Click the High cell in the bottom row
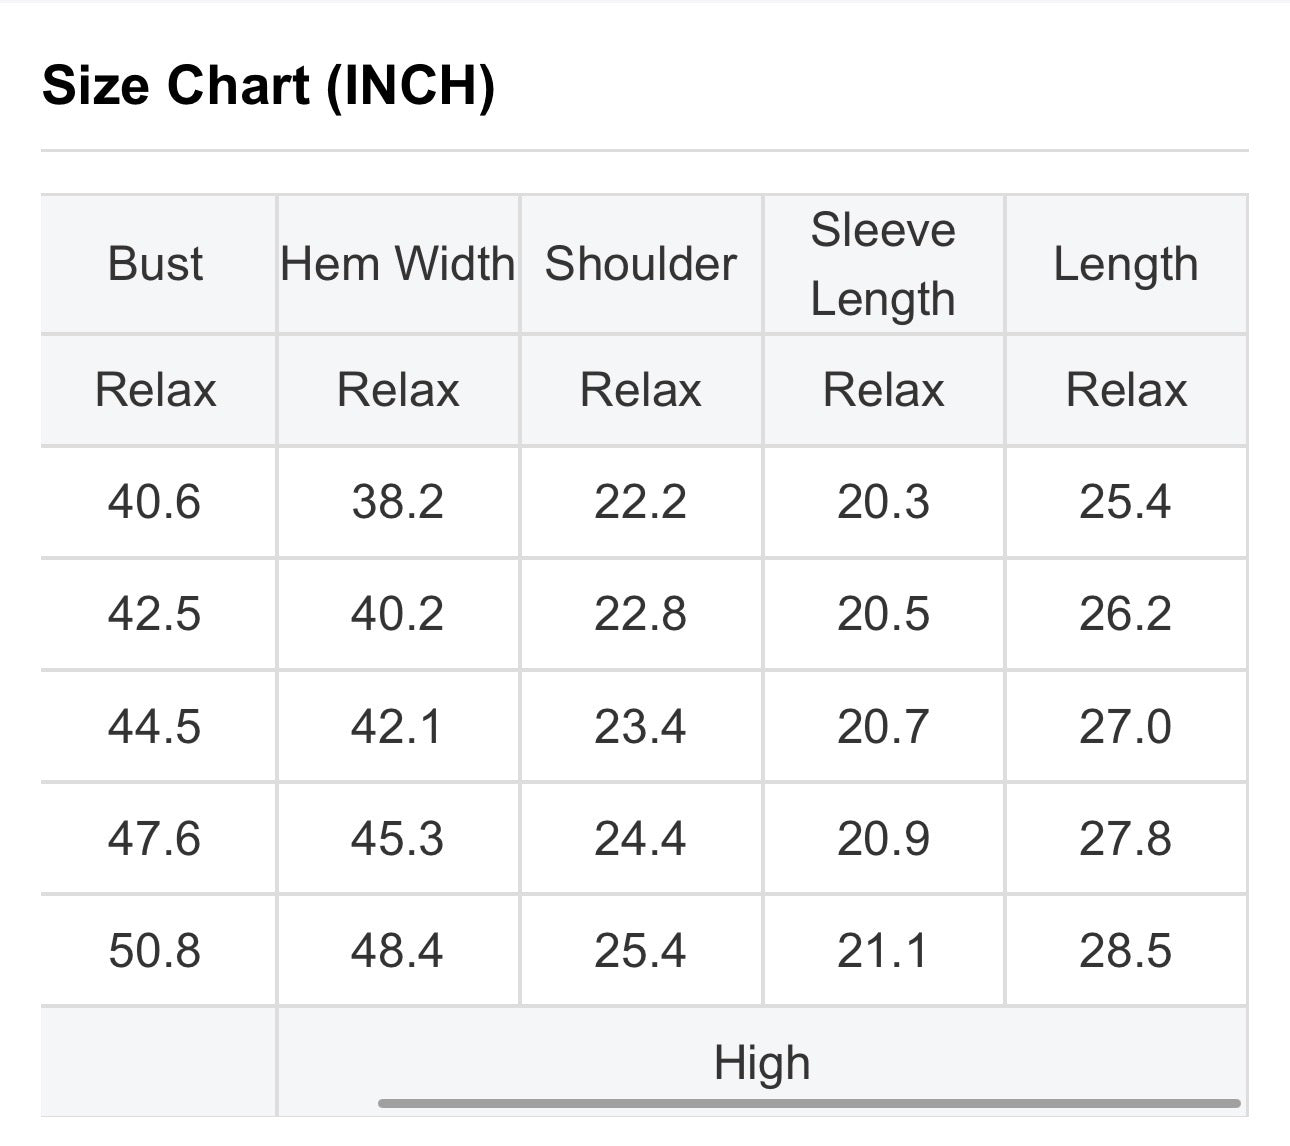This screenshot has width=1290, height=1146. tap(762, 1062)
